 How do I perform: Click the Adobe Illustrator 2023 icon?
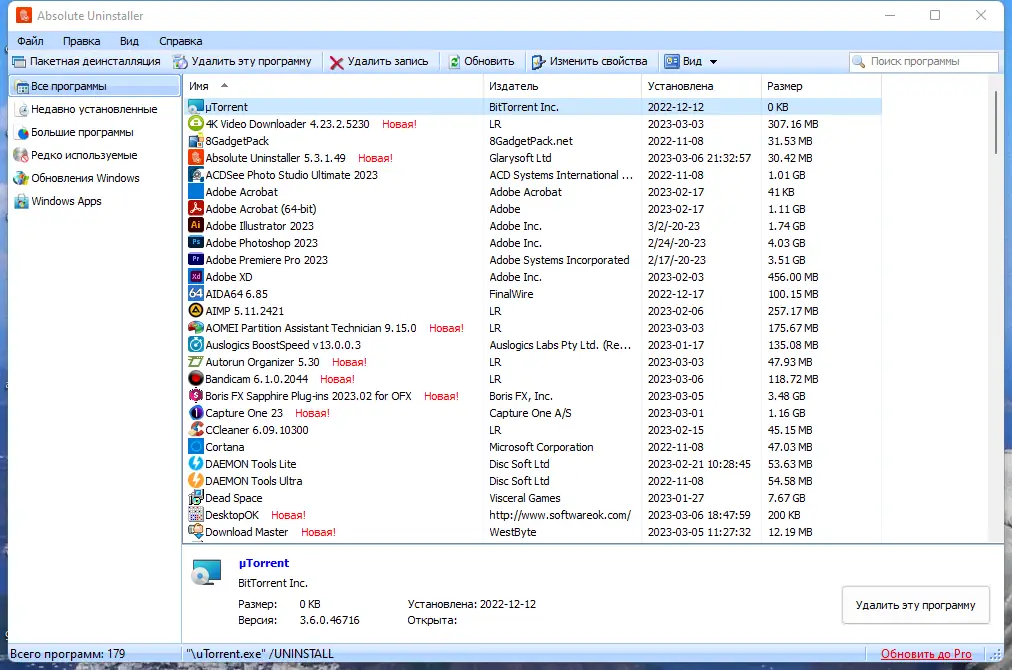[196, 225]
